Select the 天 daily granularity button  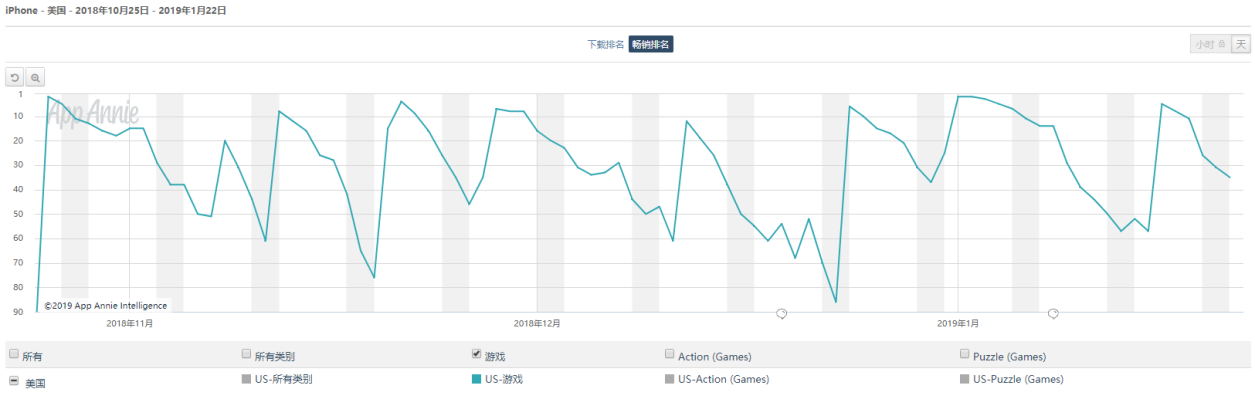[x=1240, y=44]
